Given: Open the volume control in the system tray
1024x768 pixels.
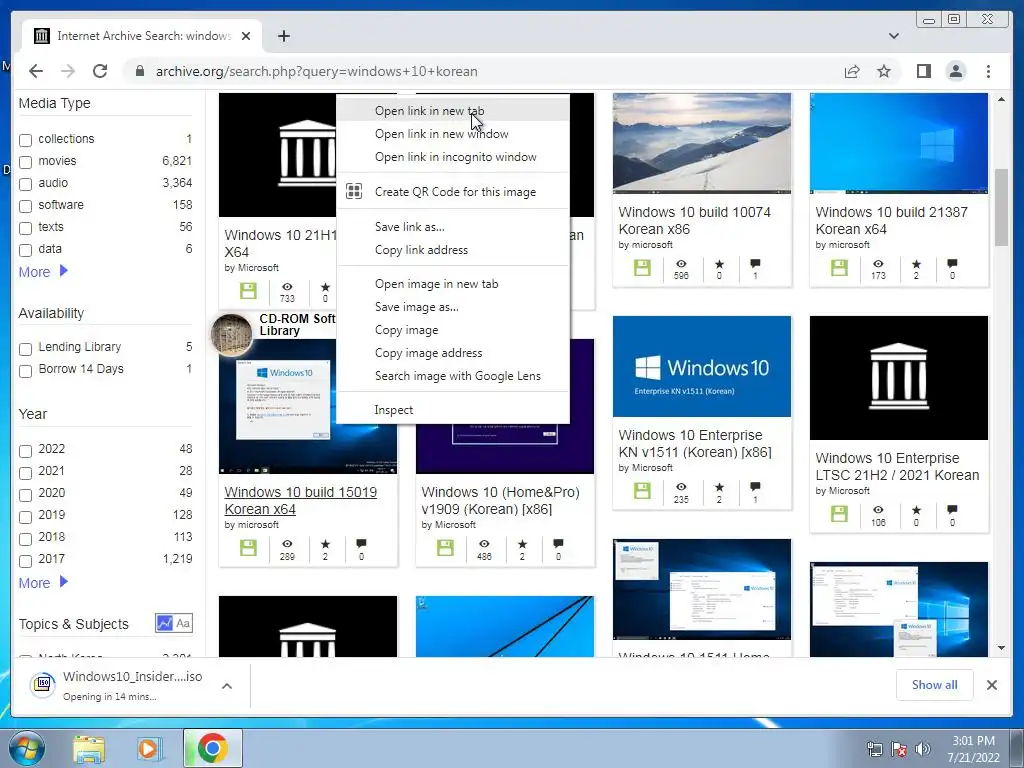Looking at the screenshot, I should [x=923, y=749].
